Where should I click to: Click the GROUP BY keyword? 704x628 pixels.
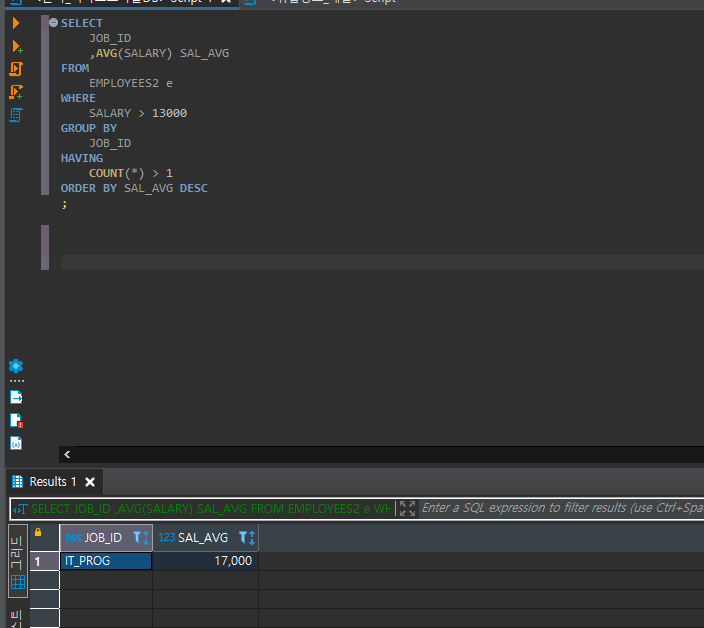[89, 128]
